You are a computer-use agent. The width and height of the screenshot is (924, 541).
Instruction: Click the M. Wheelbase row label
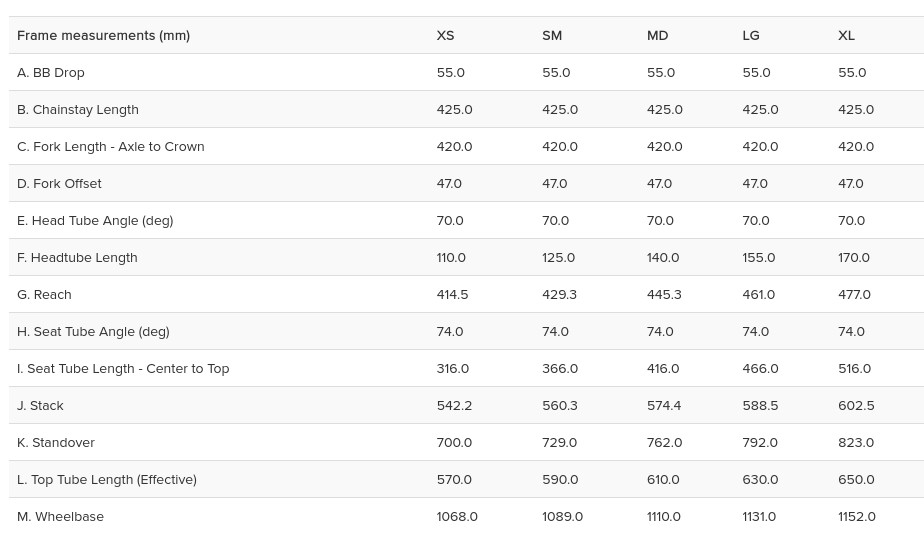click(60, 516)
